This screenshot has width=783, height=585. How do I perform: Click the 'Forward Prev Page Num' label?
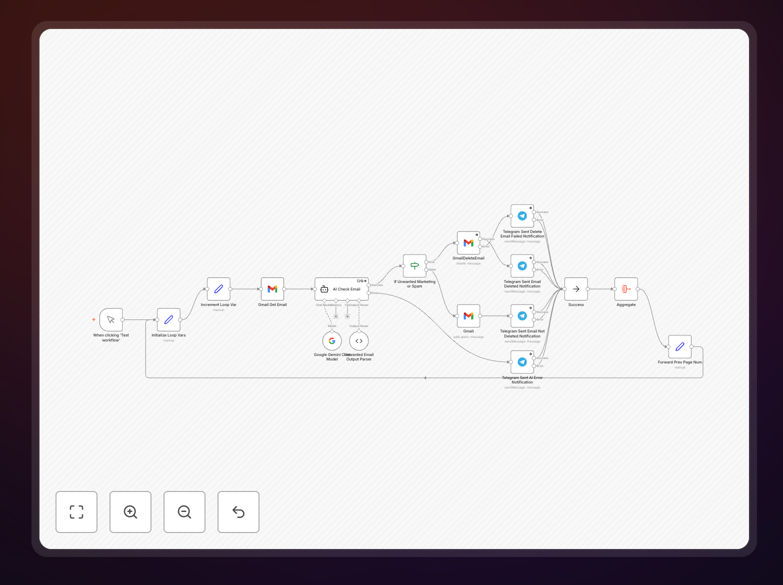point(680,362)
